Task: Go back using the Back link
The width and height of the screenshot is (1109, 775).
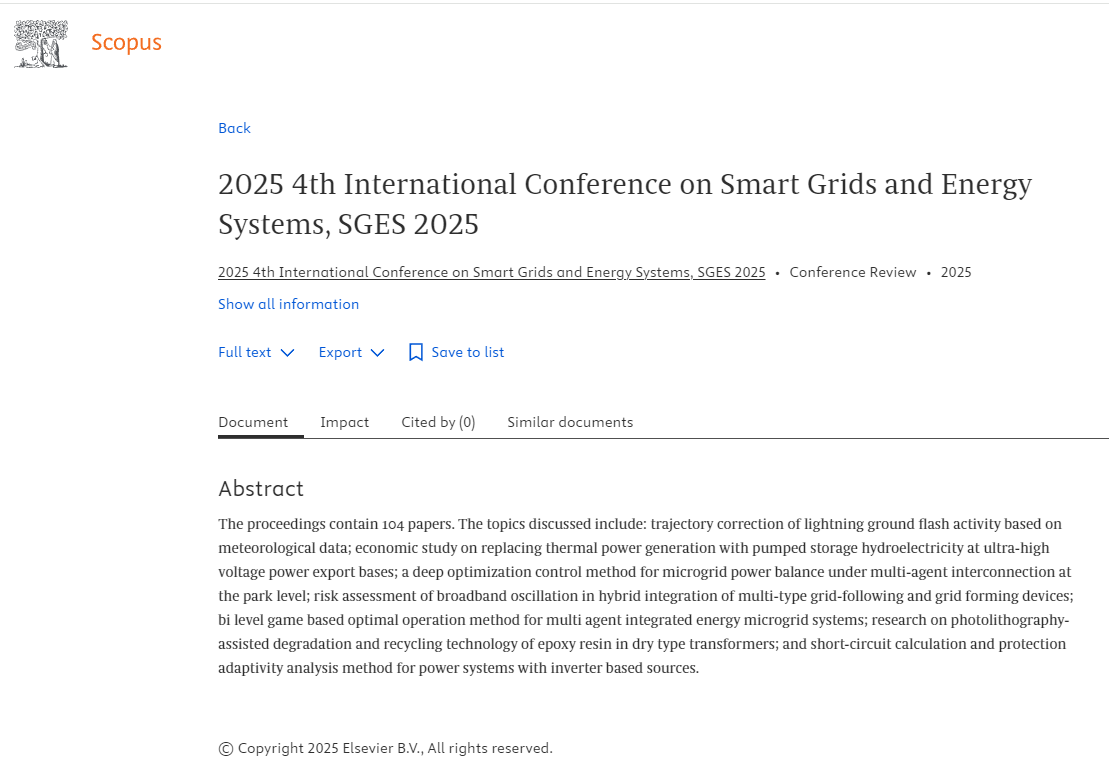Action: 234,128
